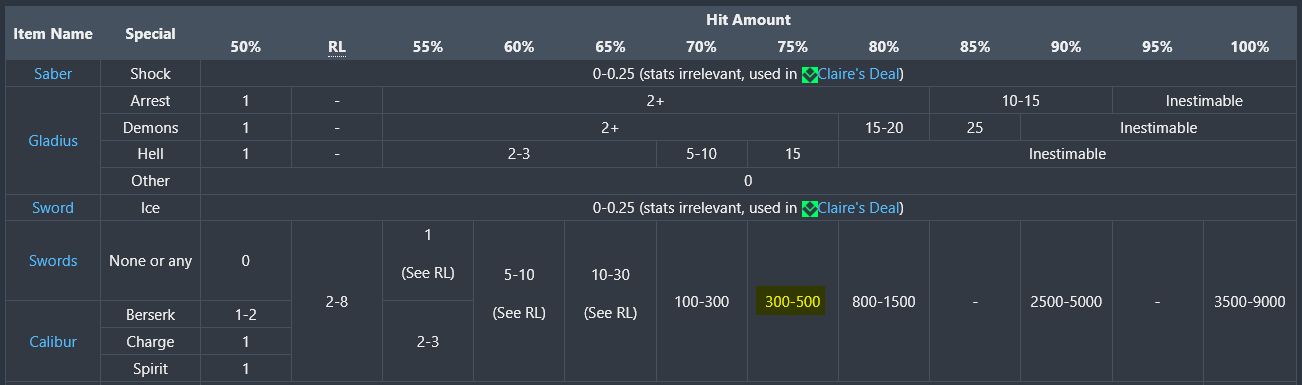Select the 800-1500 price cell
Screen dimensions: 1302x385
click(x=884, y=301)
